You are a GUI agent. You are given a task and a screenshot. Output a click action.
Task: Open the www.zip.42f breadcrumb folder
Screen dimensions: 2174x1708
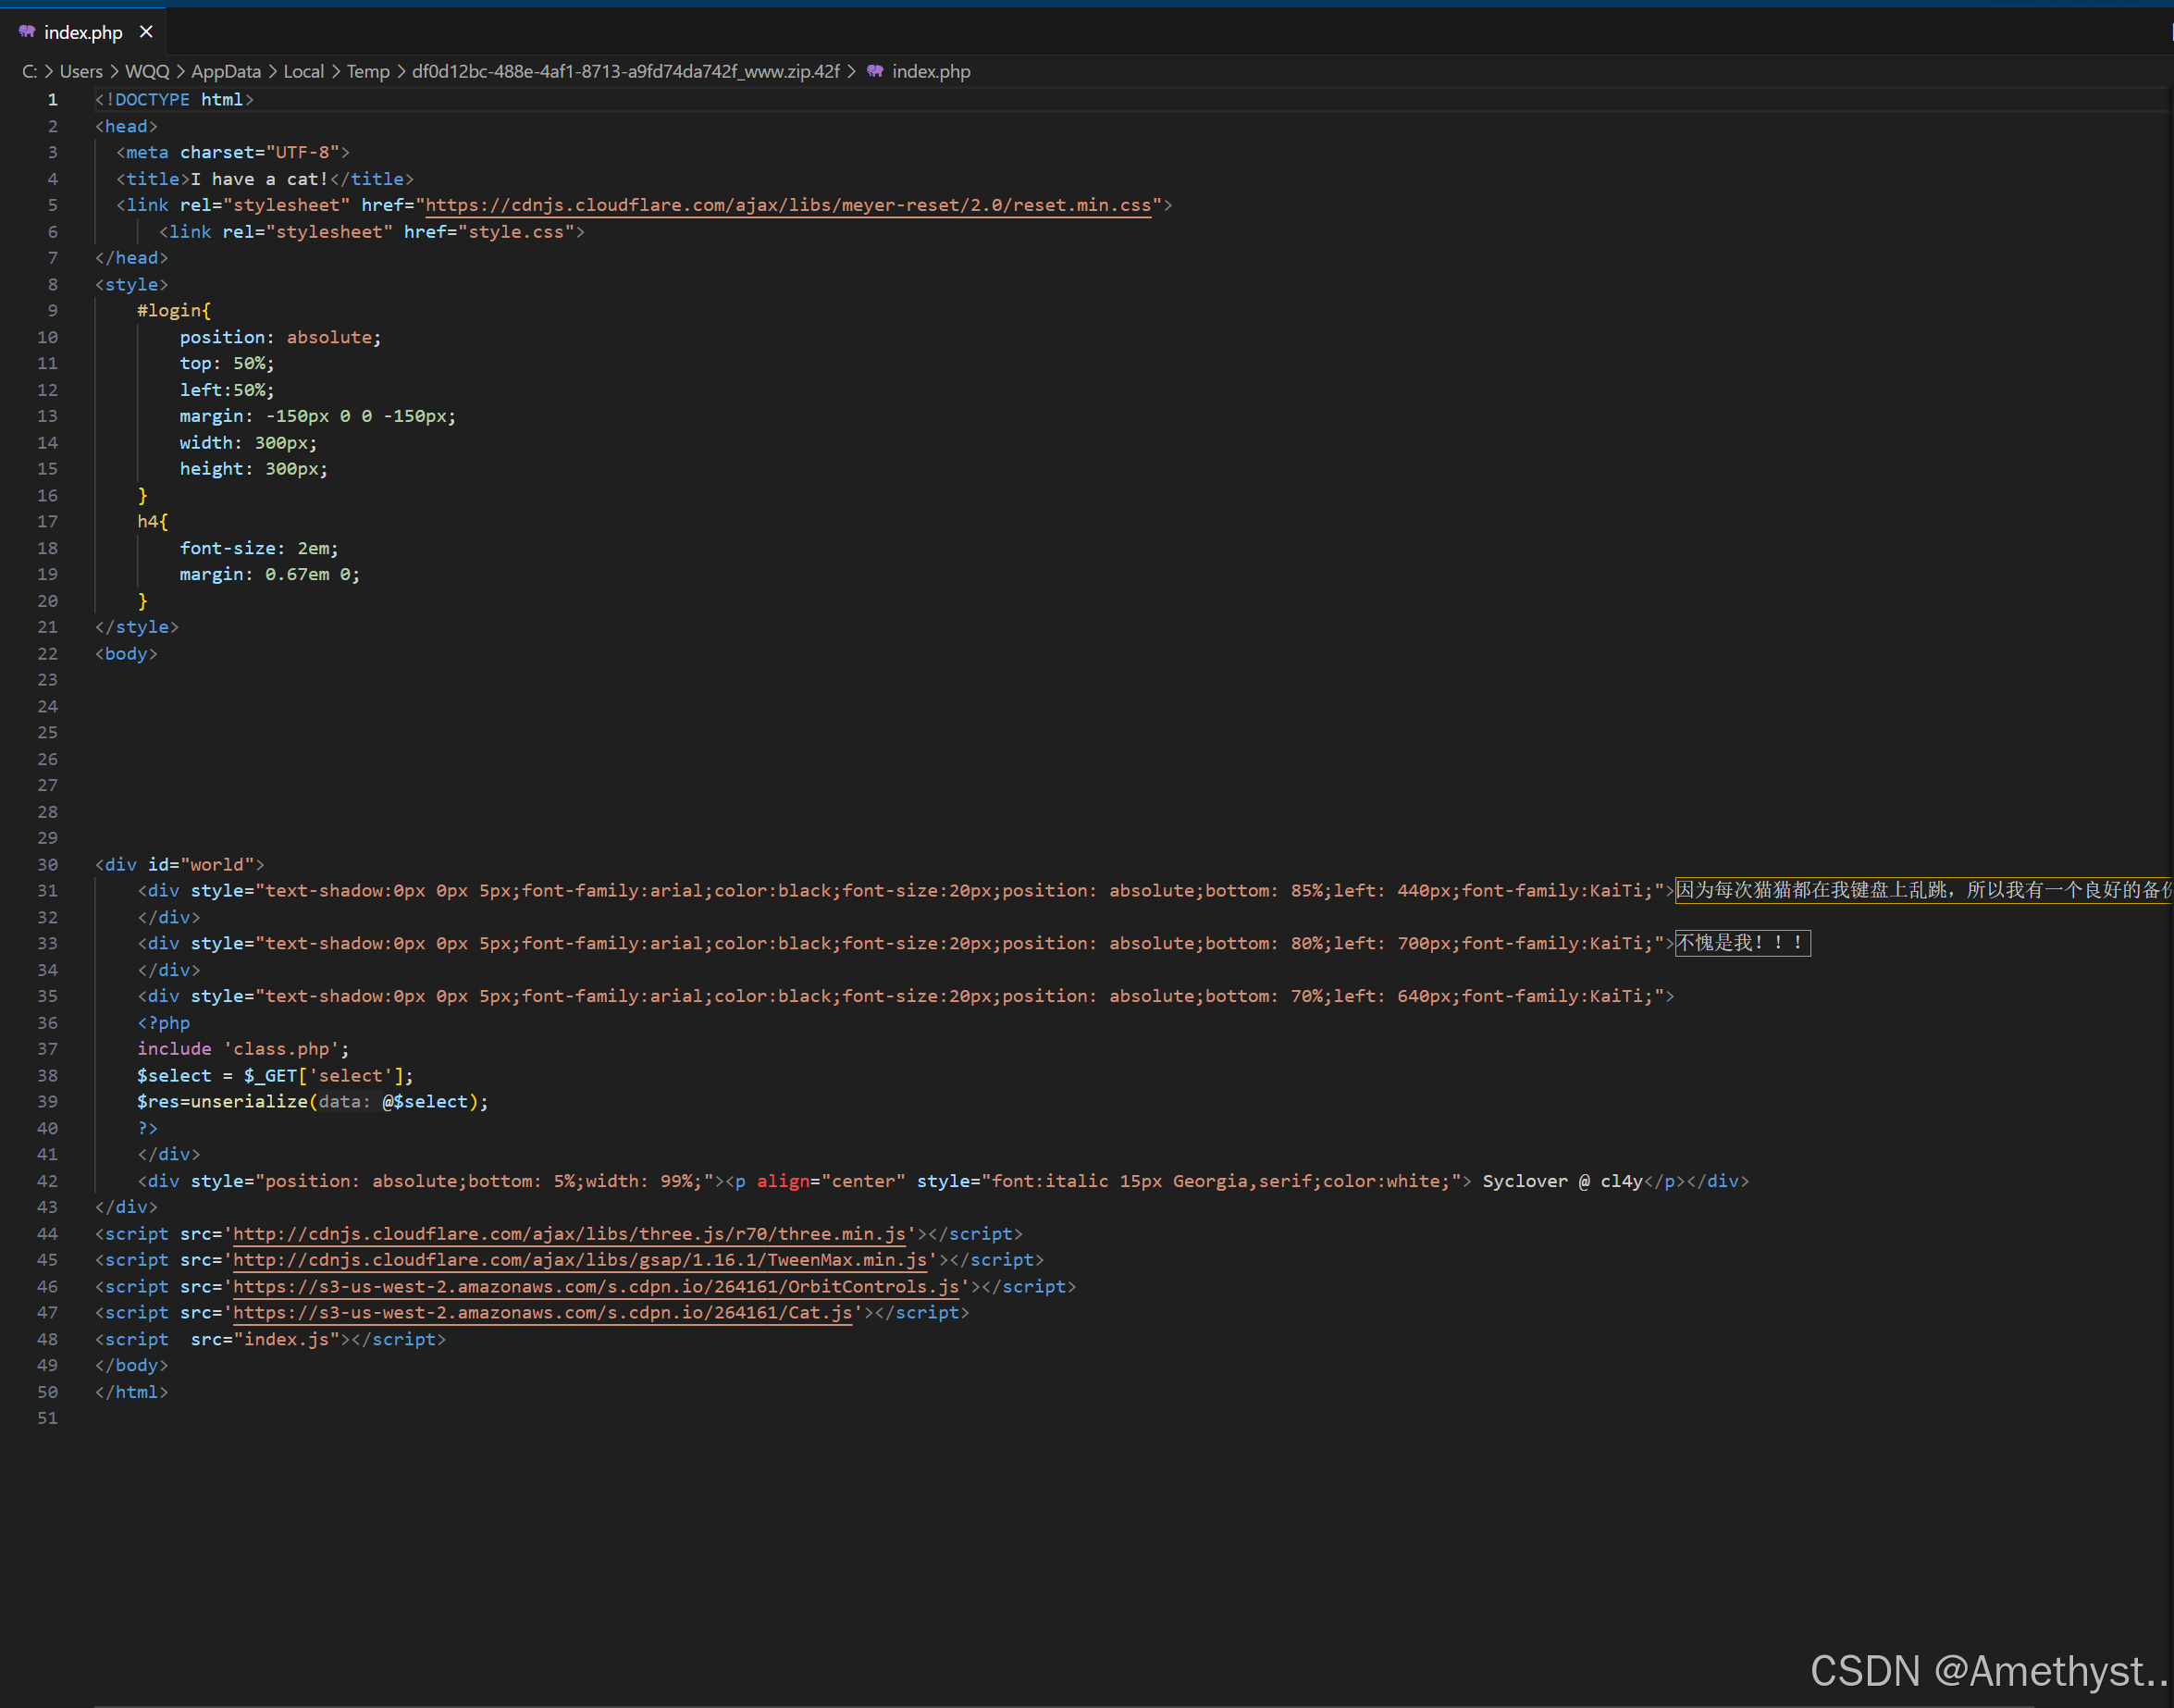pyautogui.click(x=626, y=71)
